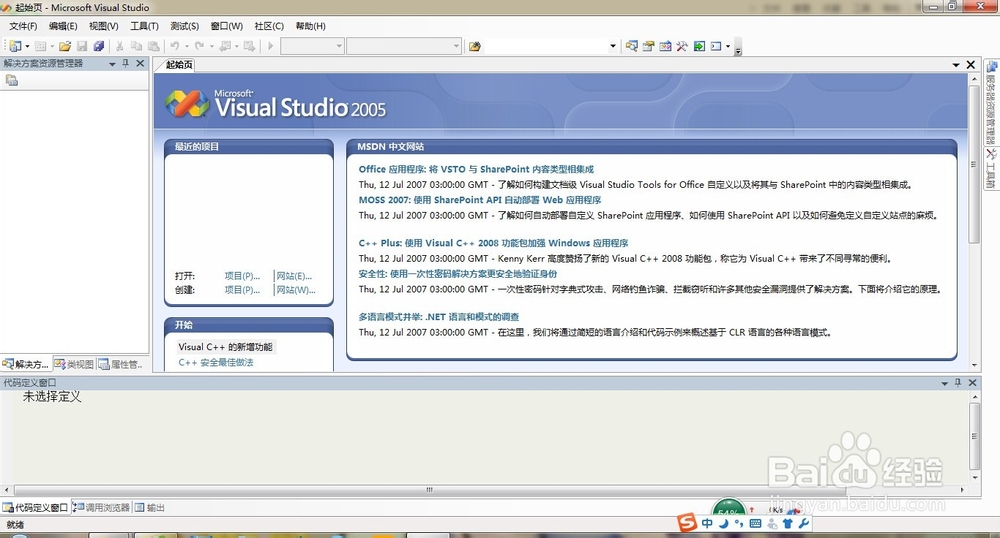Viewport: 1000px width, 538px height.
Task: Select the 起始页 document tab
Action: (178, 65)
